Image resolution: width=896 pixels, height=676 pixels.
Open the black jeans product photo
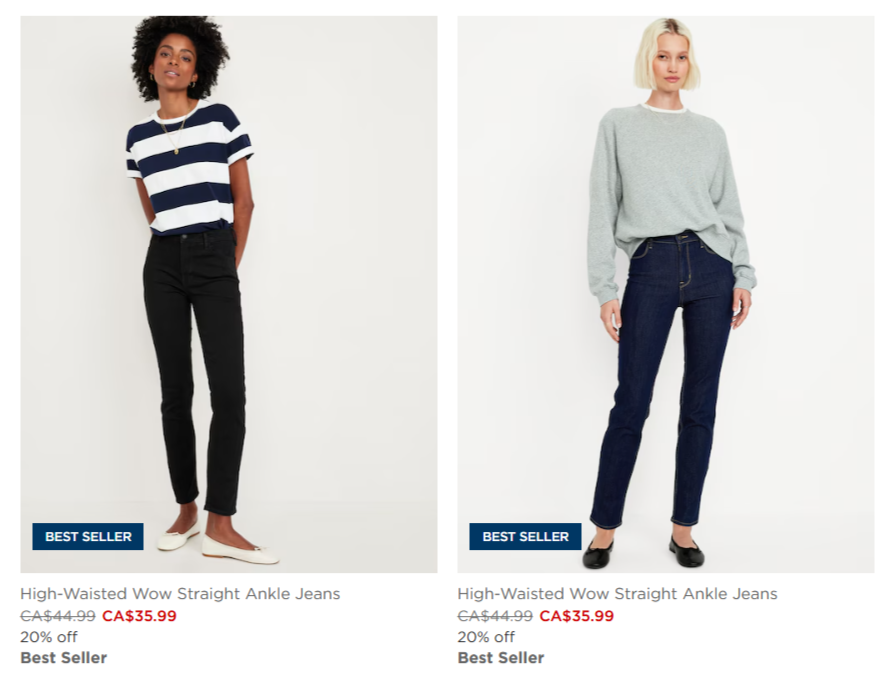point(229,294)
